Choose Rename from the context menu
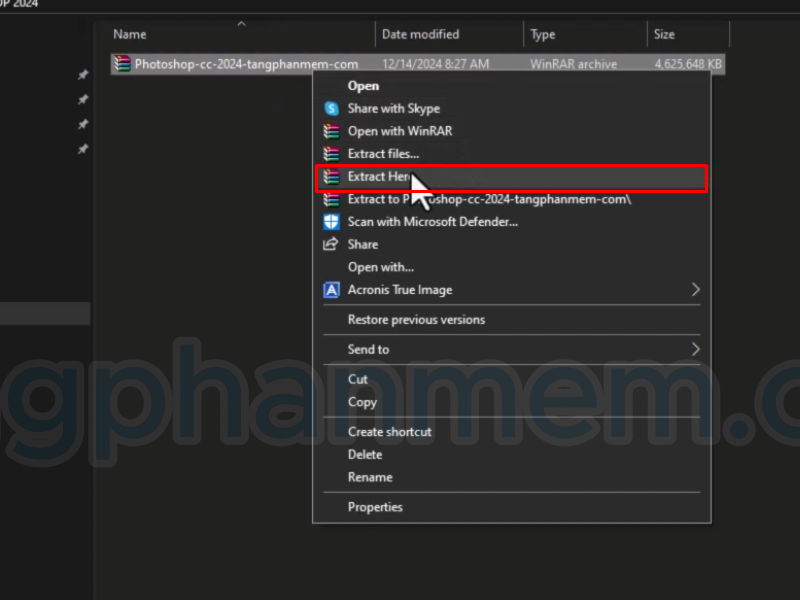800x600 pixels. pyautogui.click(x=370, y=477)
